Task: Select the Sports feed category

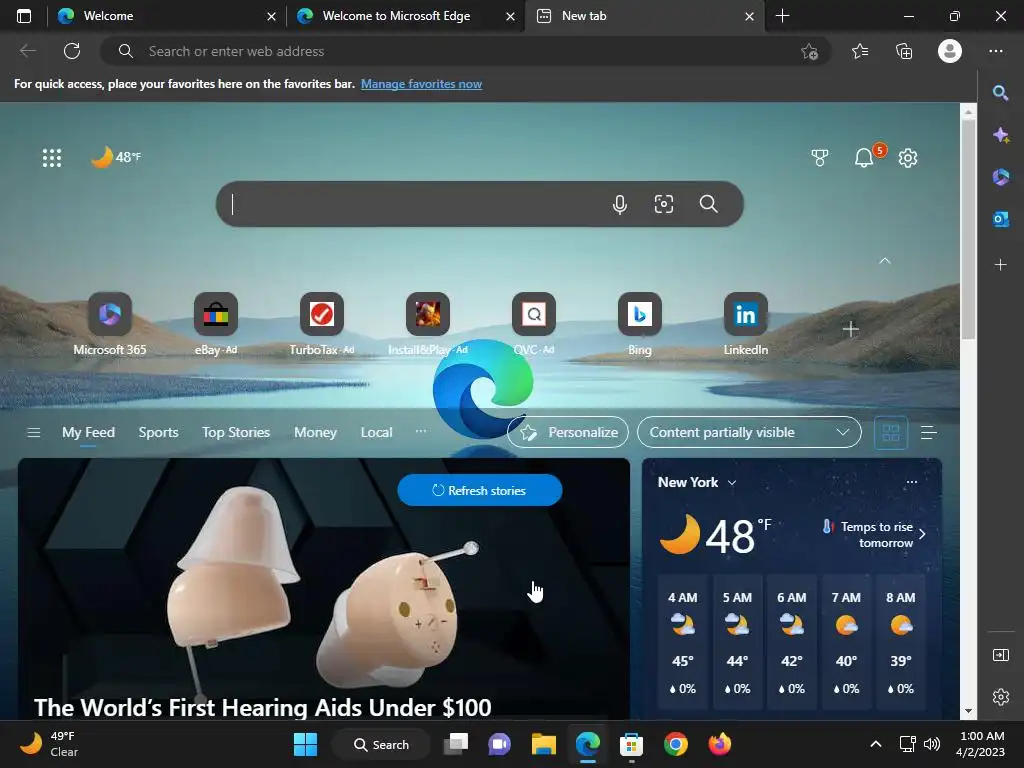Action: click(158, 432)
